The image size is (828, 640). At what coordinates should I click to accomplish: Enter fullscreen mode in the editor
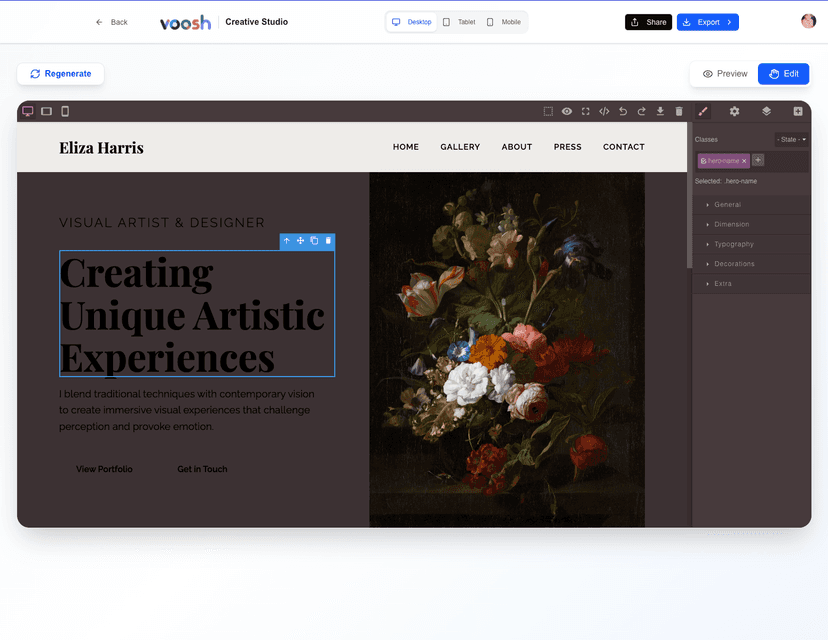pyautogui.click(x=586, y=111)
